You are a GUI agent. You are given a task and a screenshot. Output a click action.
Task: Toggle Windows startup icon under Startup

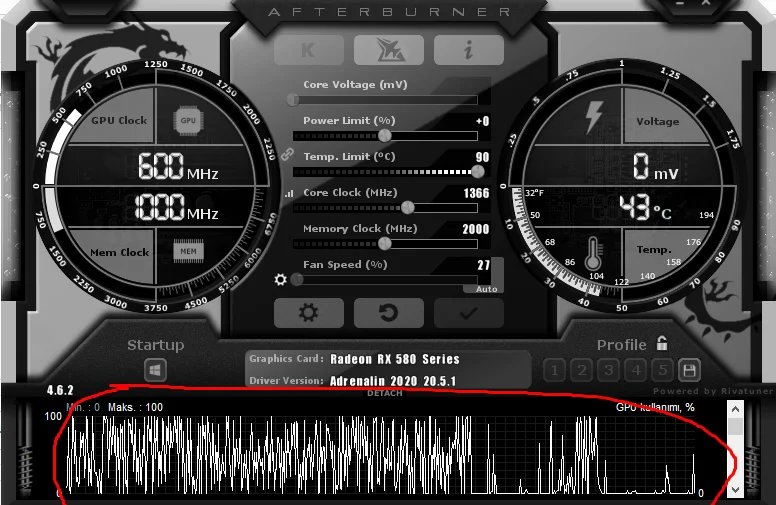point(155,370)
